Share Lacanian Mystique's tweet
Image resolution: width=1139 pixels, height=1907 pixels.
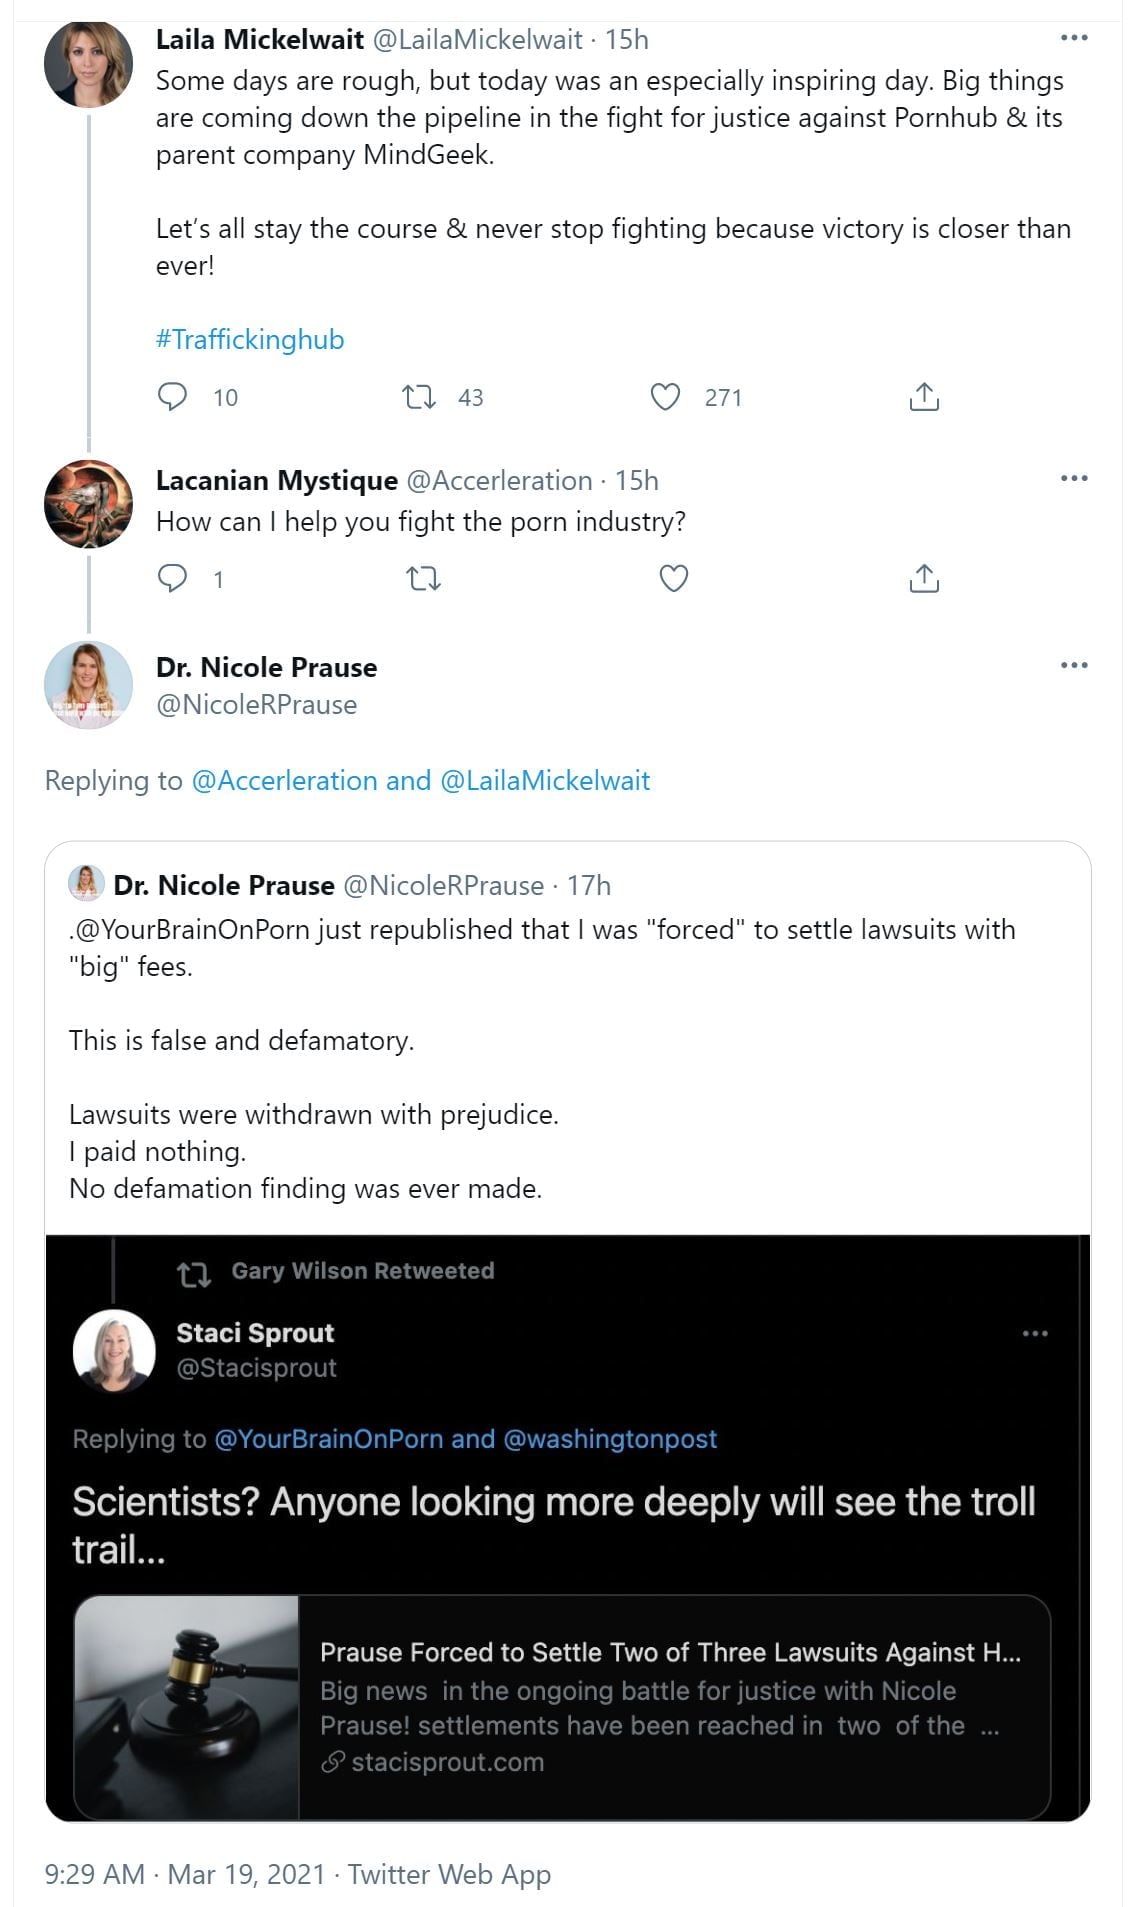click(x=924, y=578)
